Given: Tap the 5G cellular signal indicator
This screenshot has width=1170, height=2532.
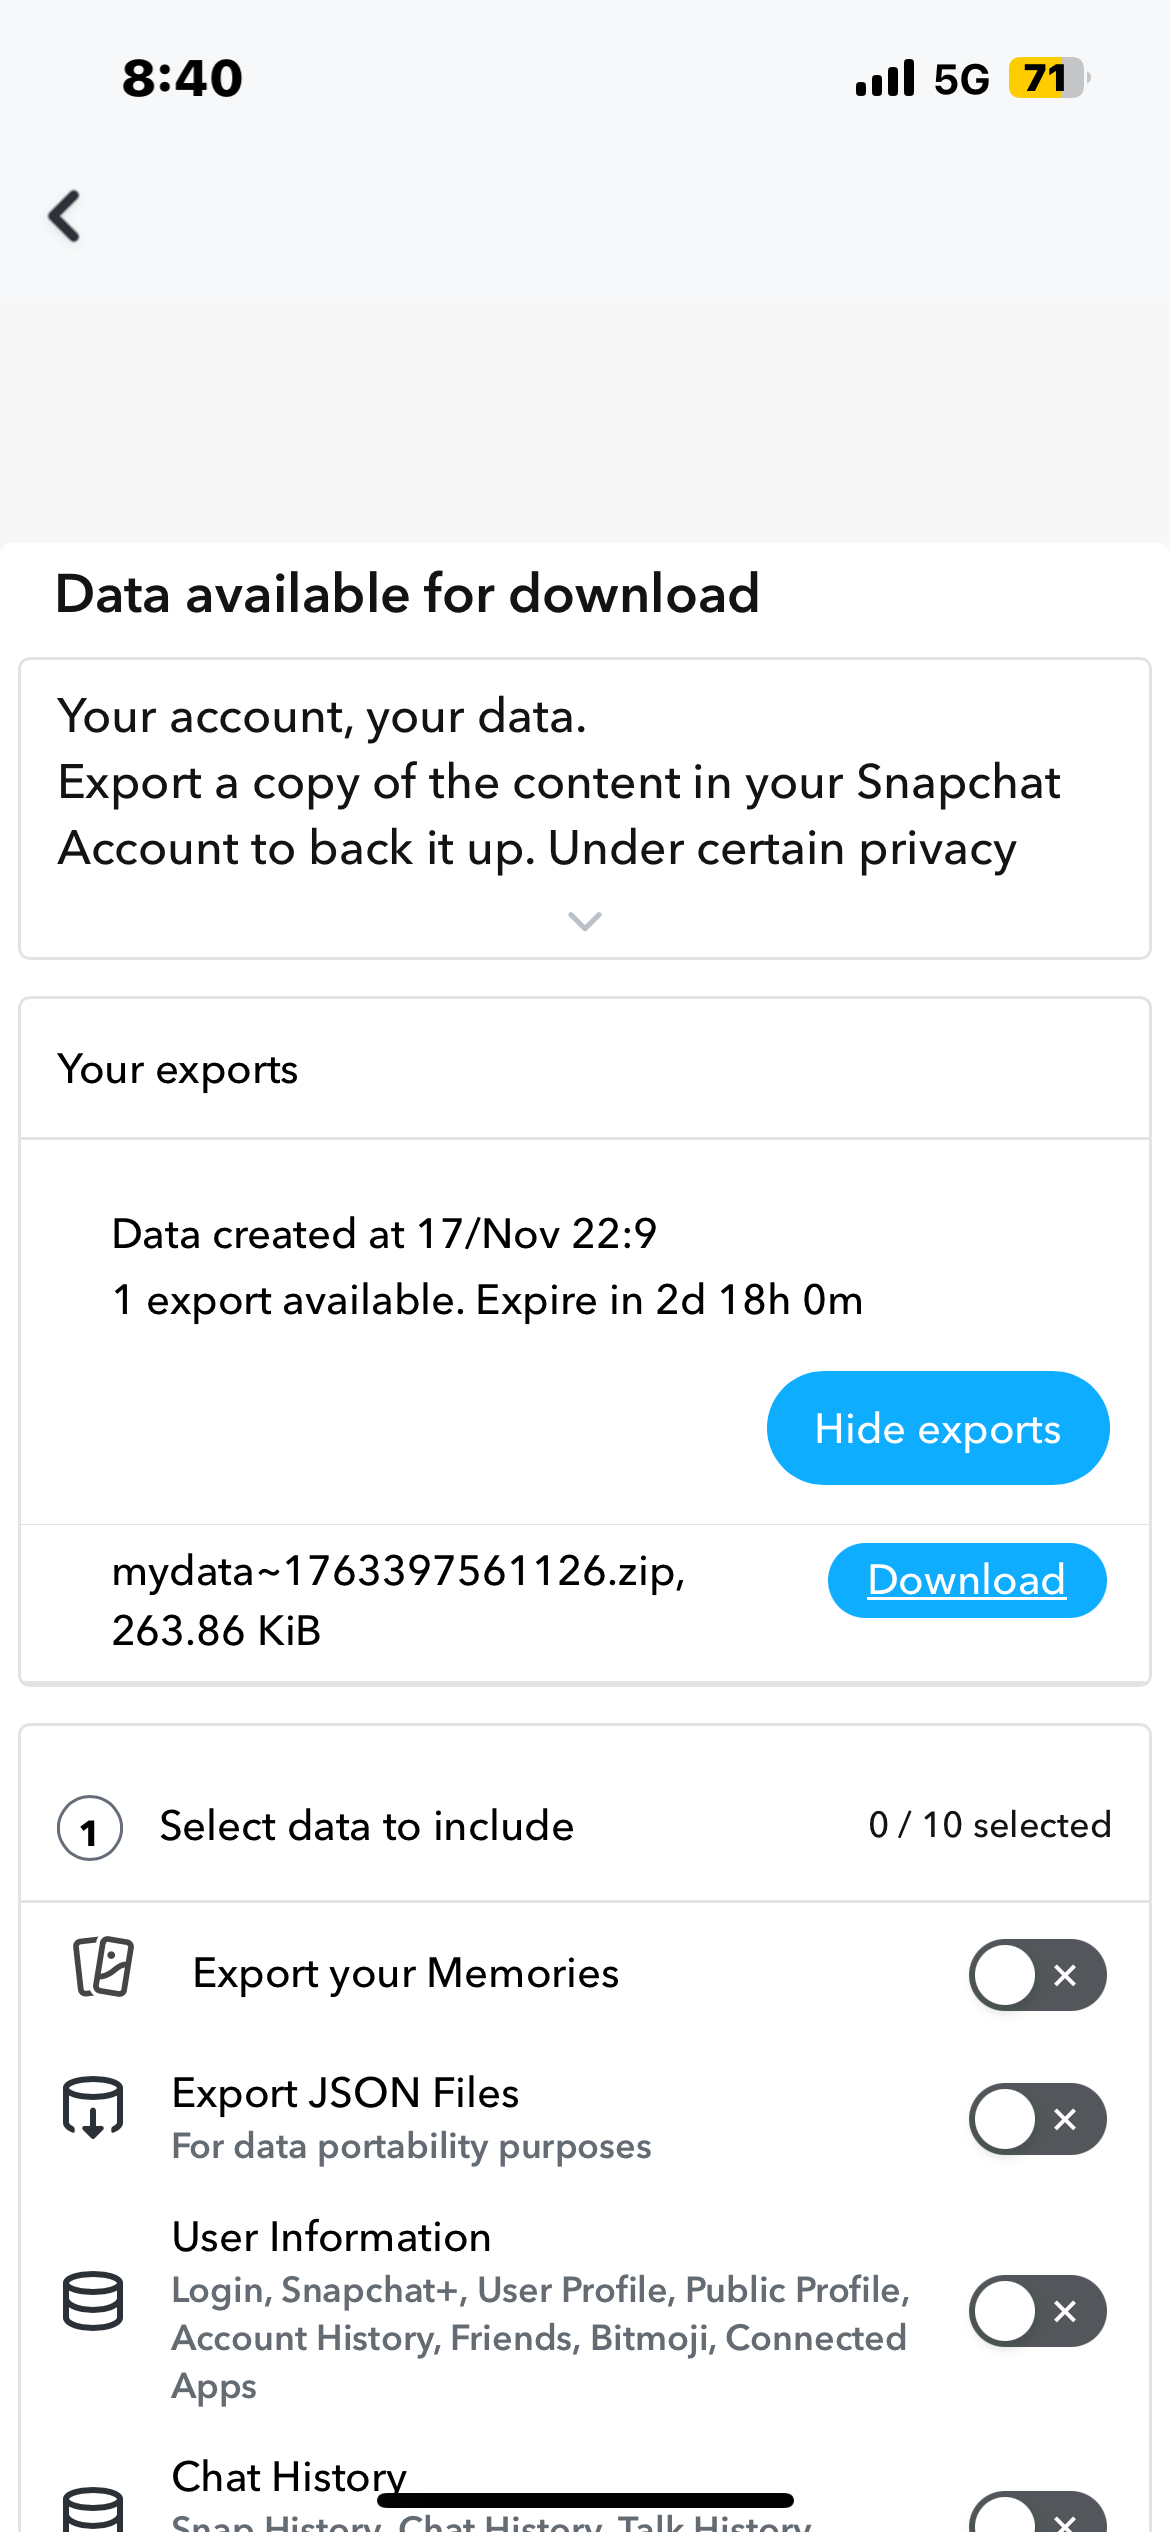Looking at the screenshot, I should point(922,78).
